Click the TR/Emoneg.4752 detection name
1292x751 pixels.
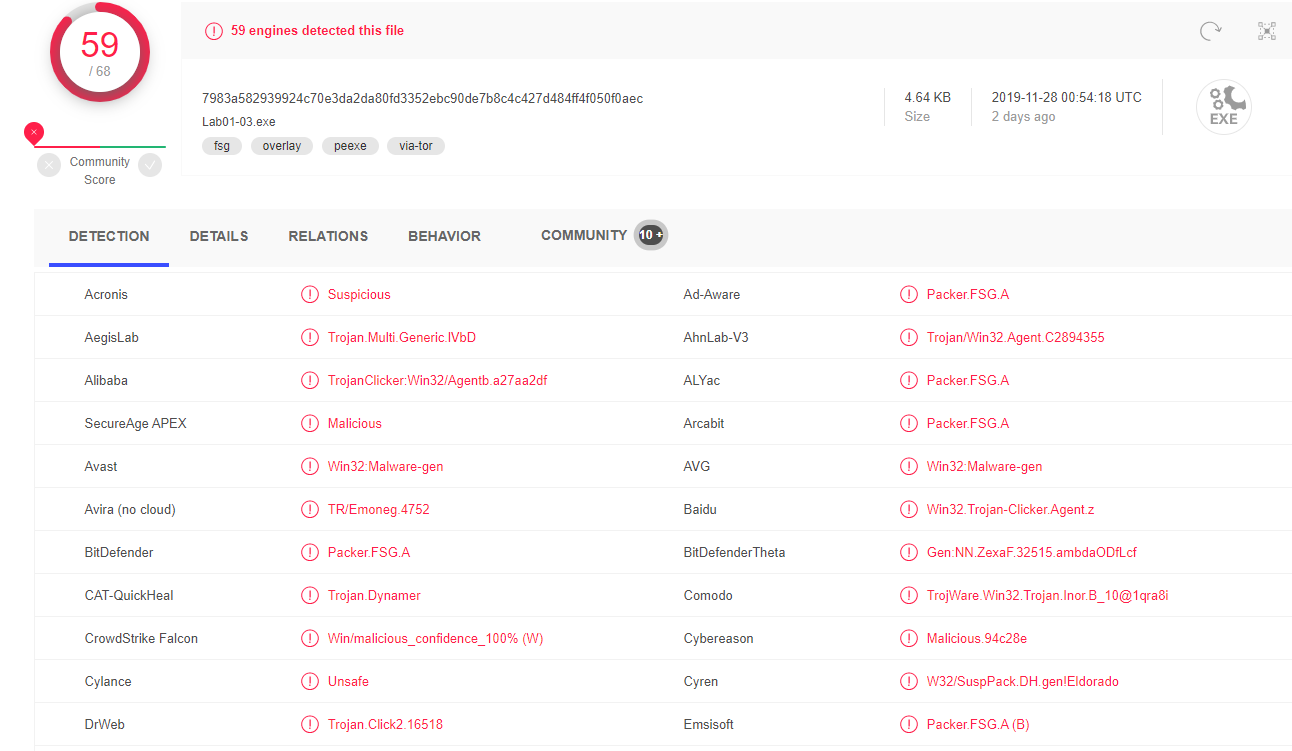[379, 509]
